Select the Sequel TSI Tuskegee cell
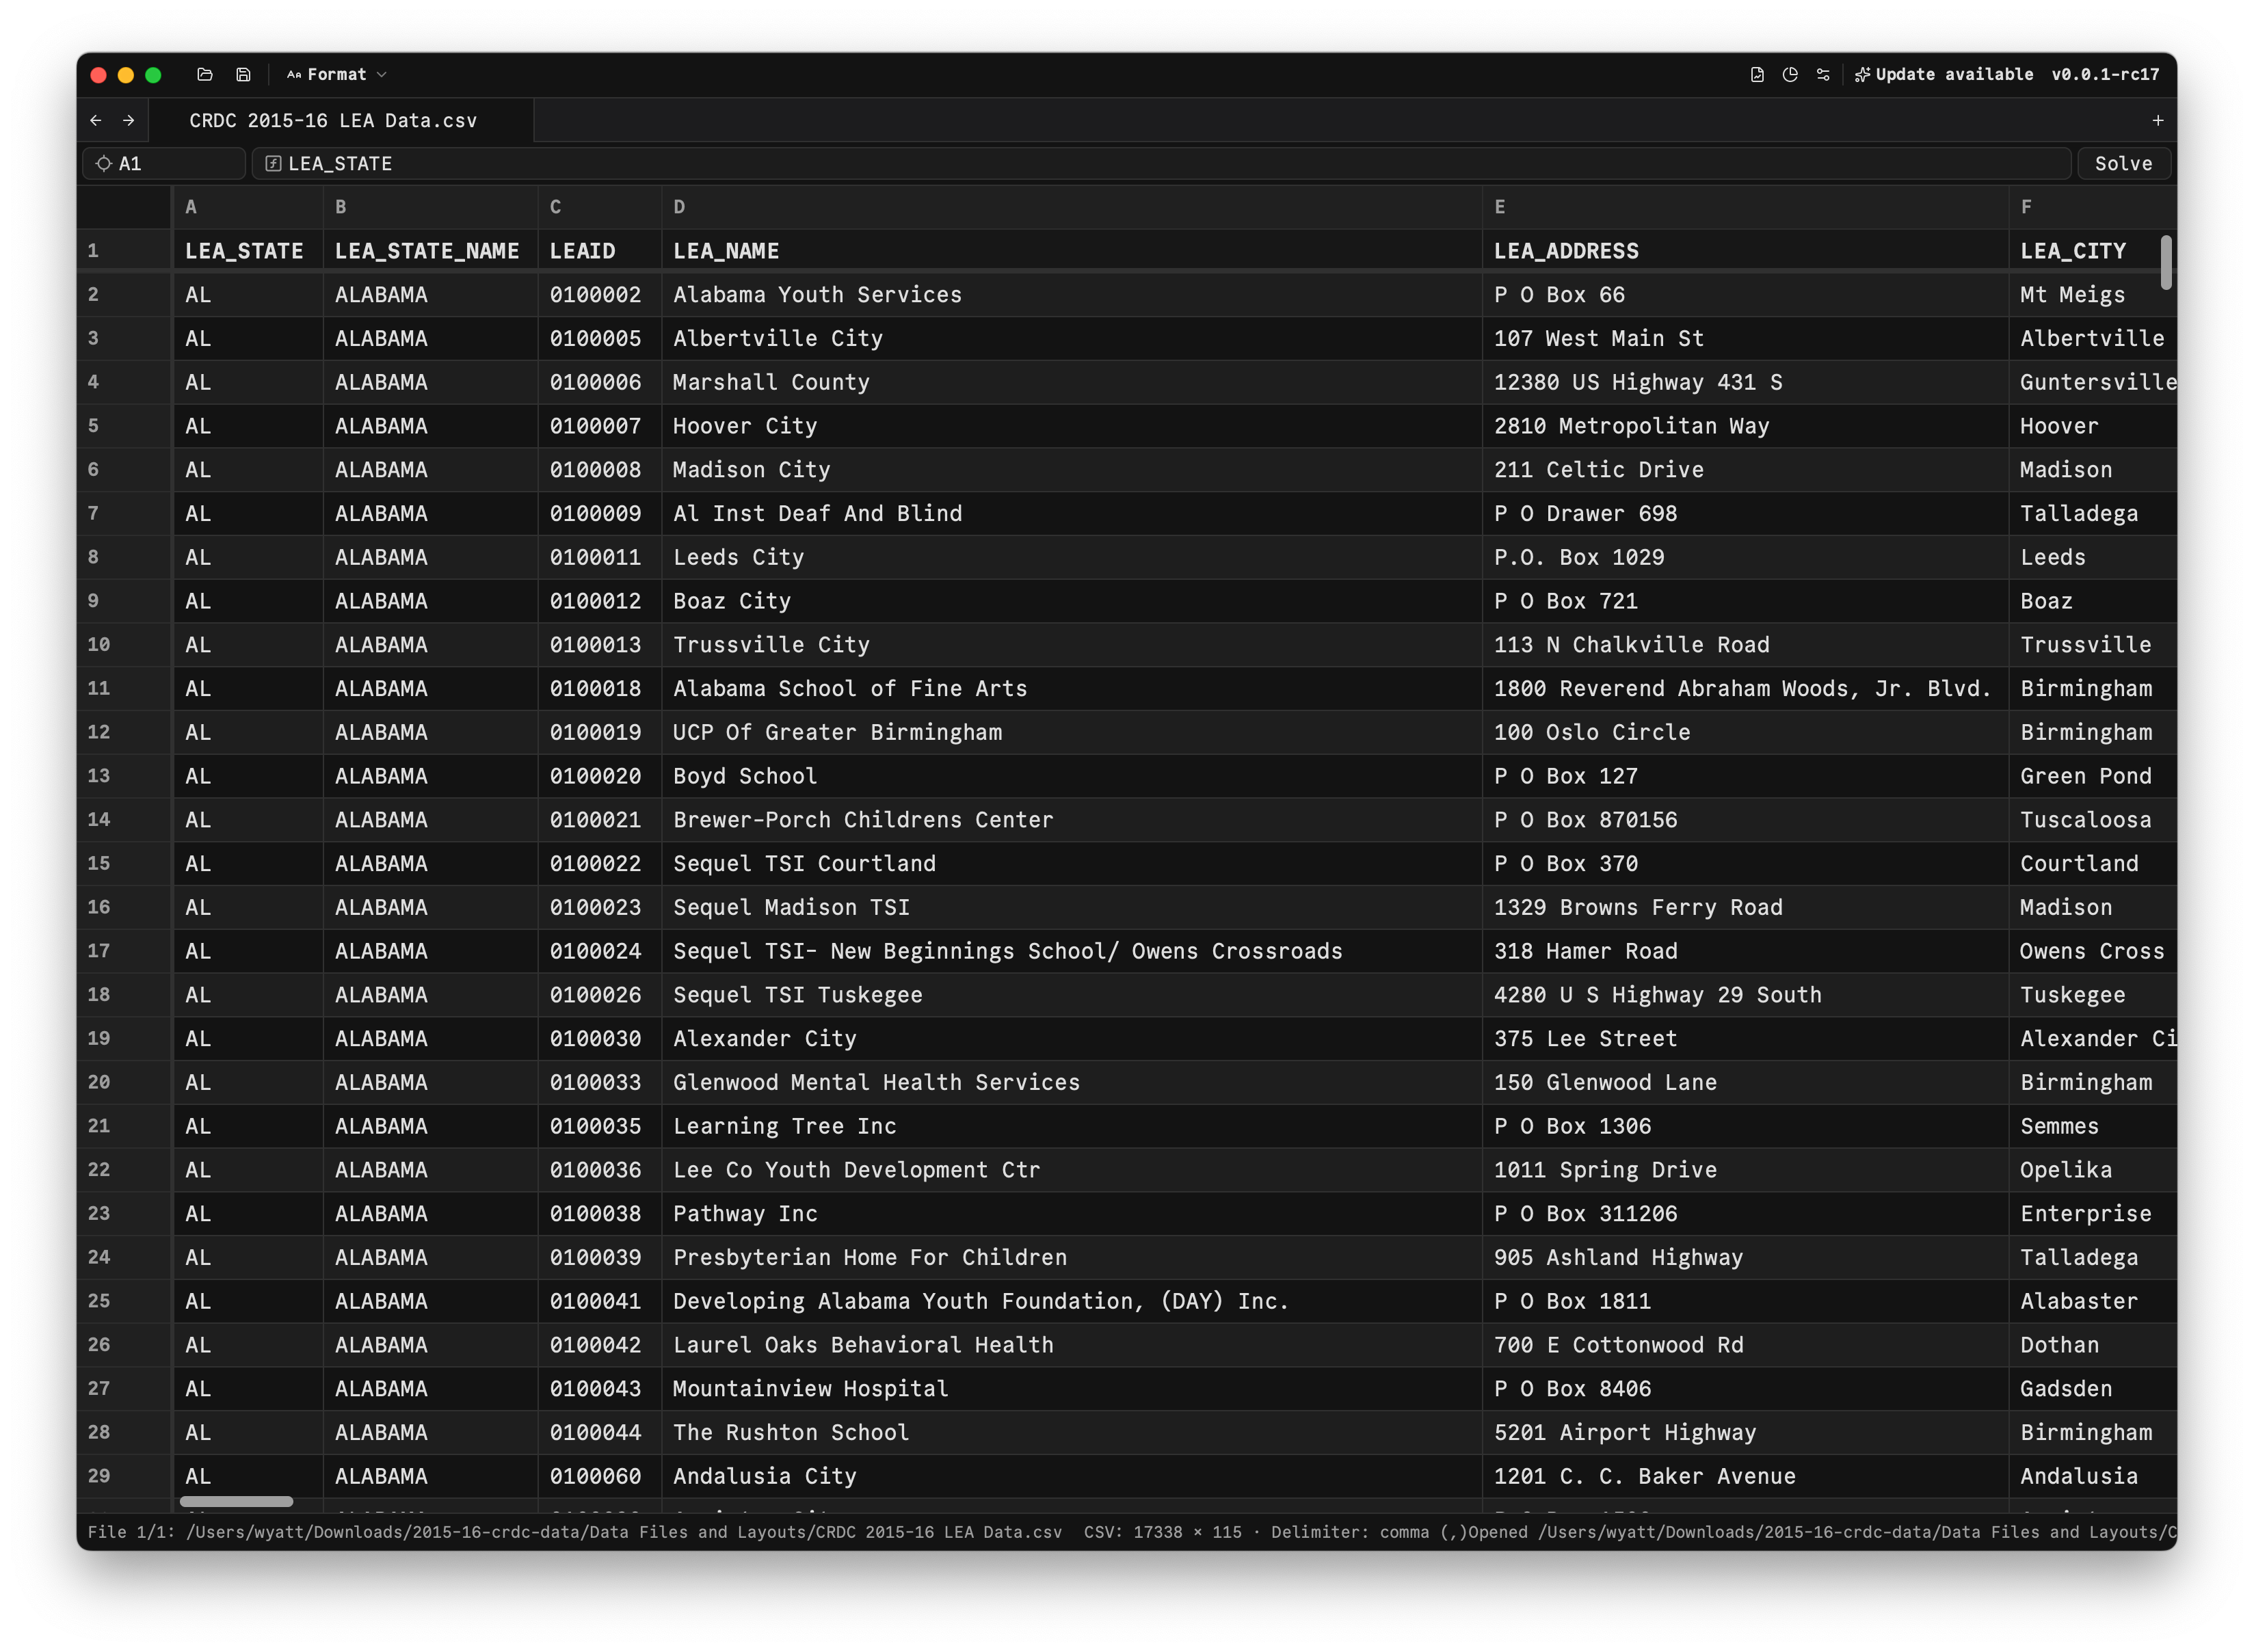 1071,995
